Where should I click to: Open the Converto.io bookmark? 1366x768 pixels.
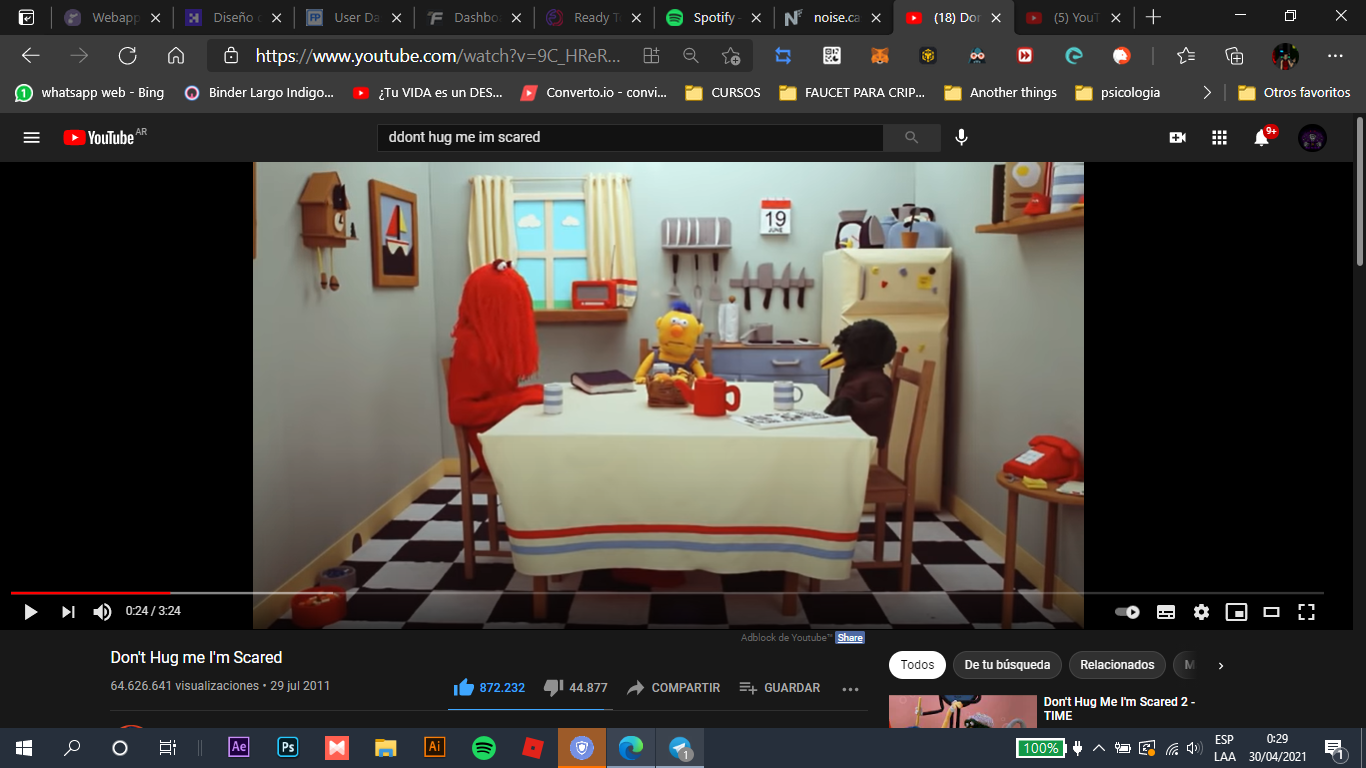[x=594, y=93]
